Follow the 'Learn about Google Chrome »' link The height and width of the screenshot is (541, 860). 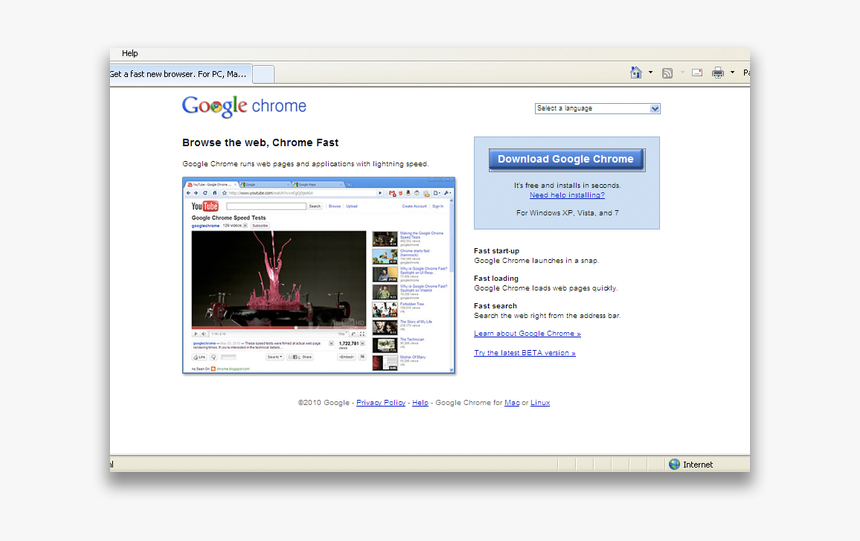tap(527, 334)
